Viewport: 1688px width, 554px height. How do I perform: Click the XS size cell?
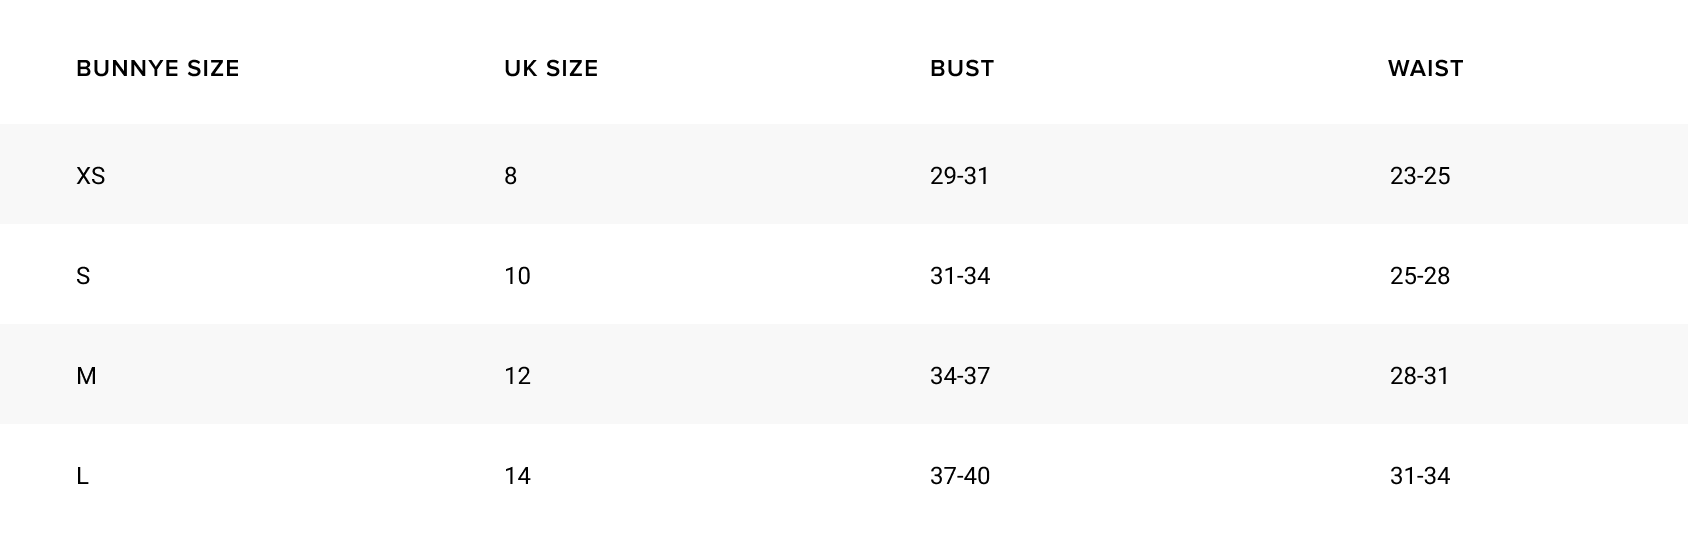(x=91, y=176)
